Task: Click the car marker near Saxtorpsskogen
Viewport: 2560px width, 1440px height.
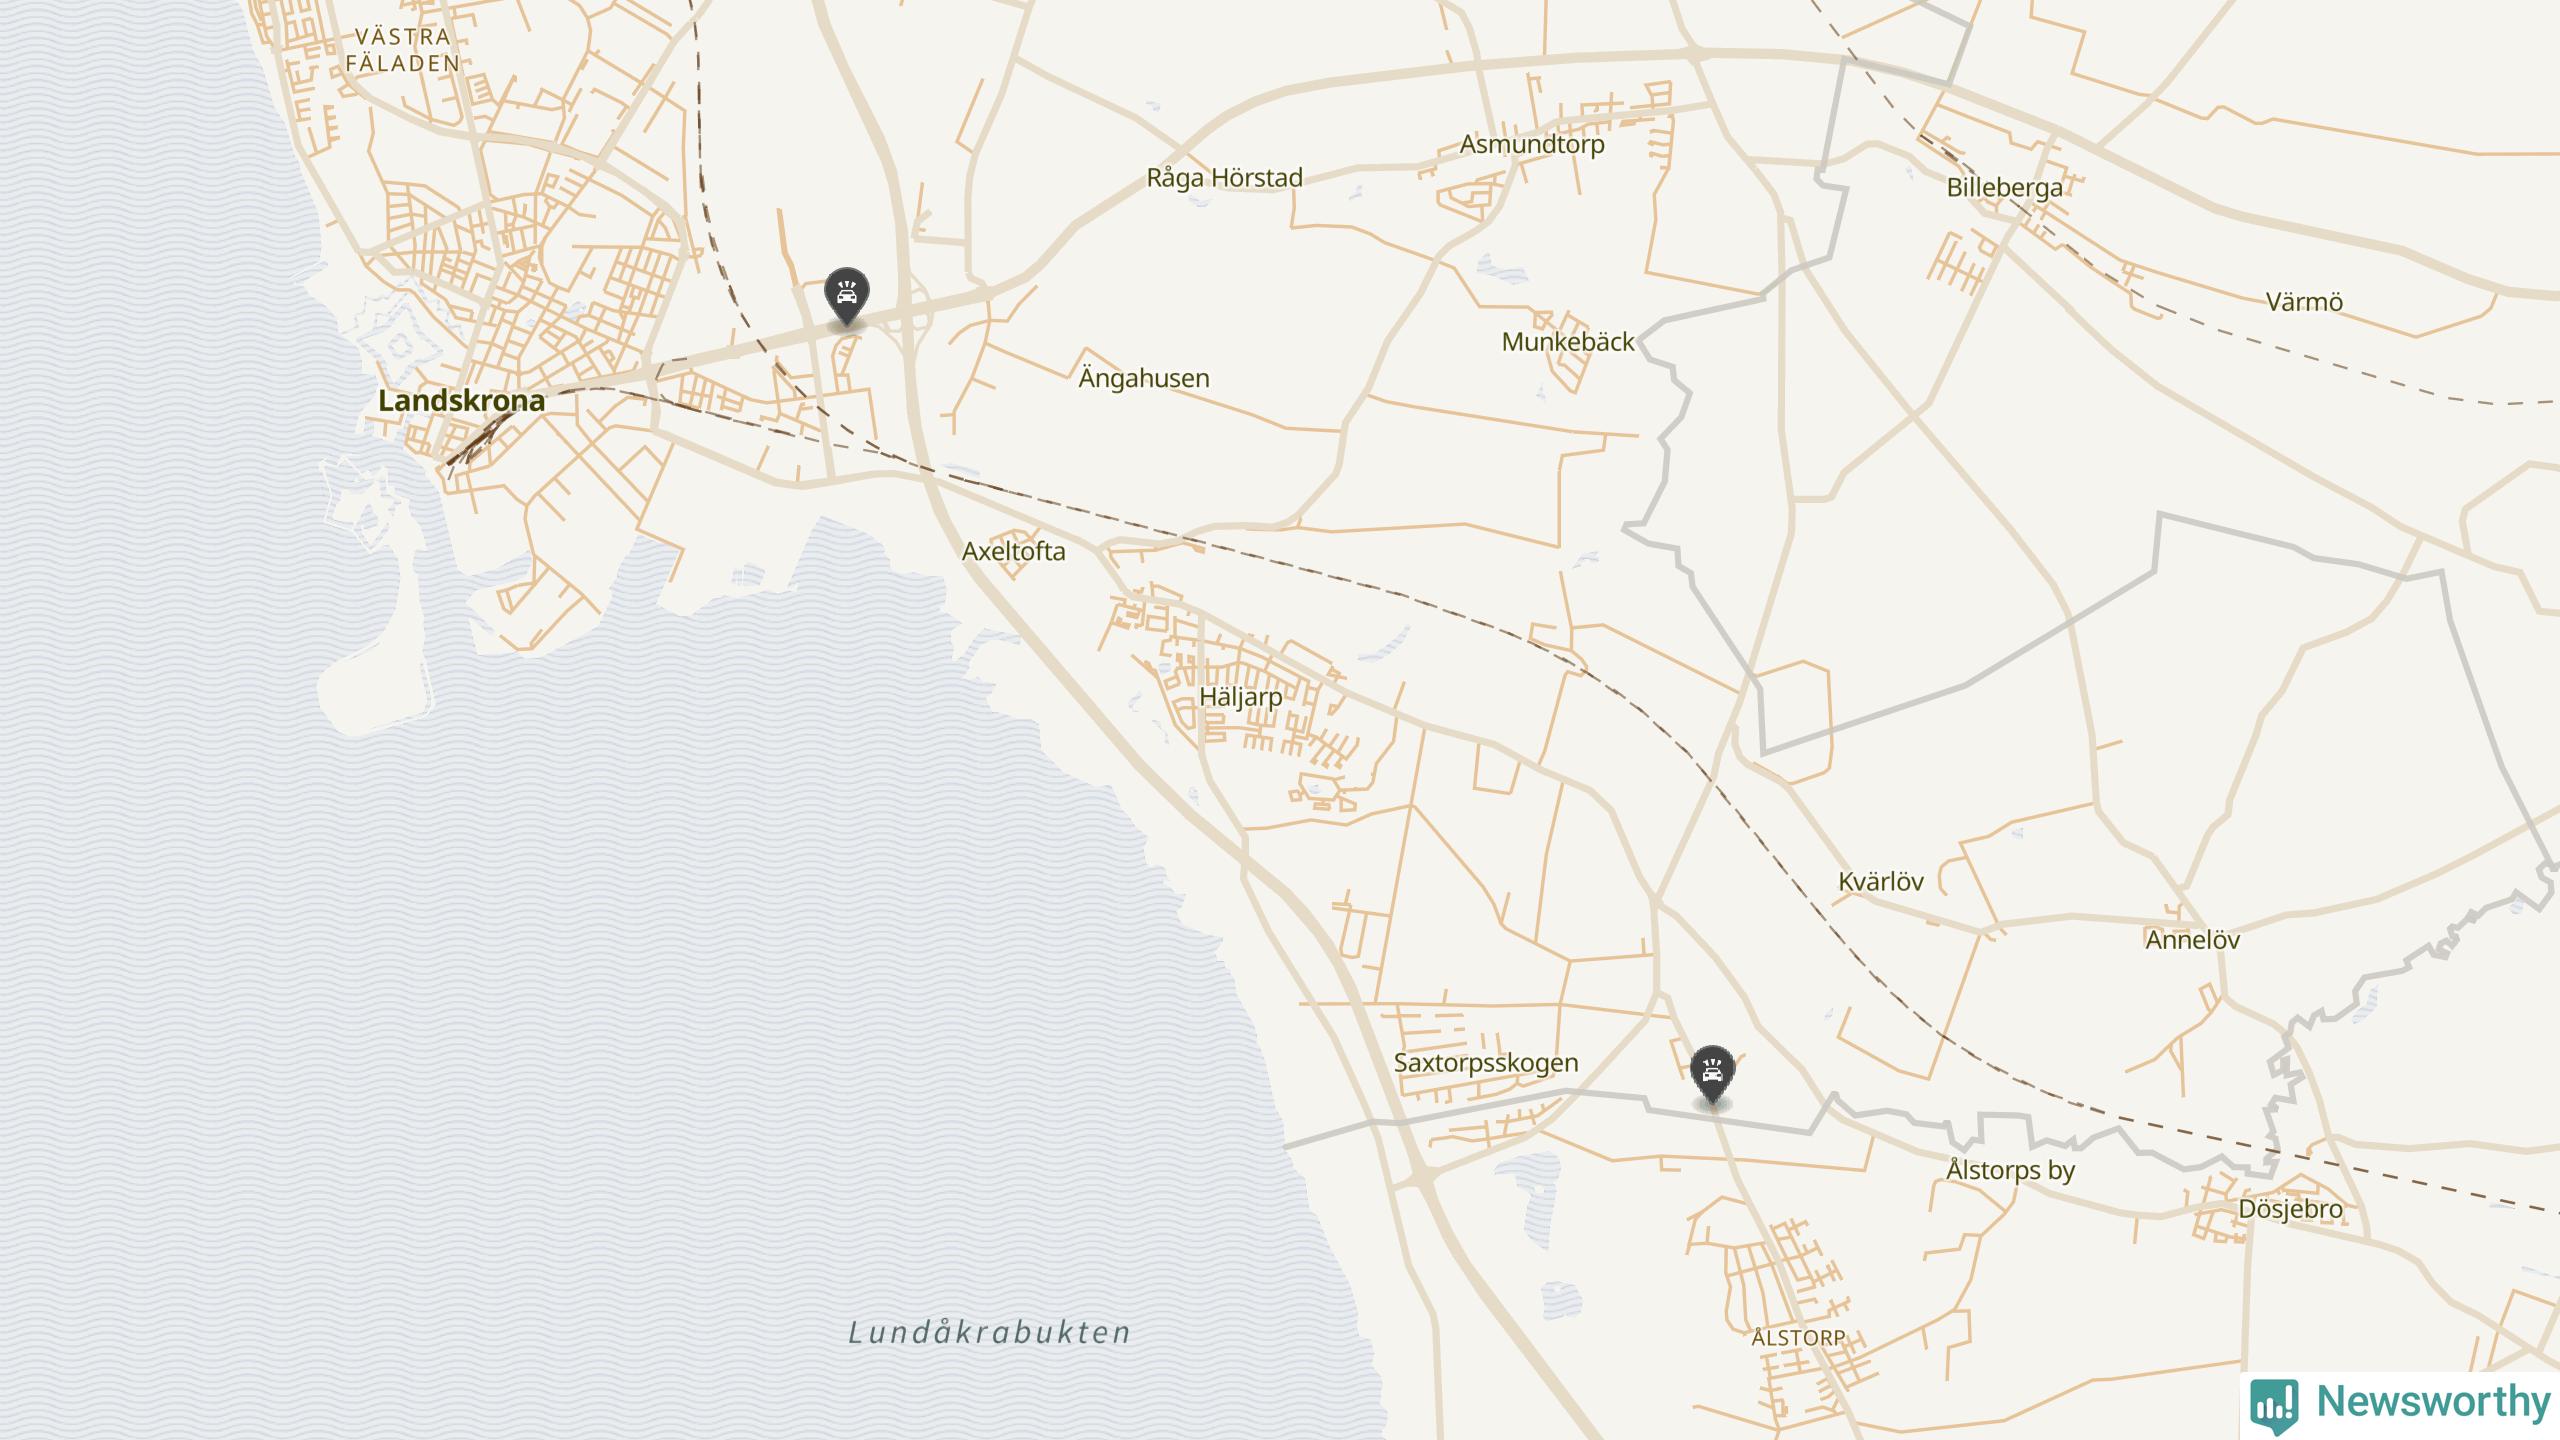Action: (x=1712, y=1075)
